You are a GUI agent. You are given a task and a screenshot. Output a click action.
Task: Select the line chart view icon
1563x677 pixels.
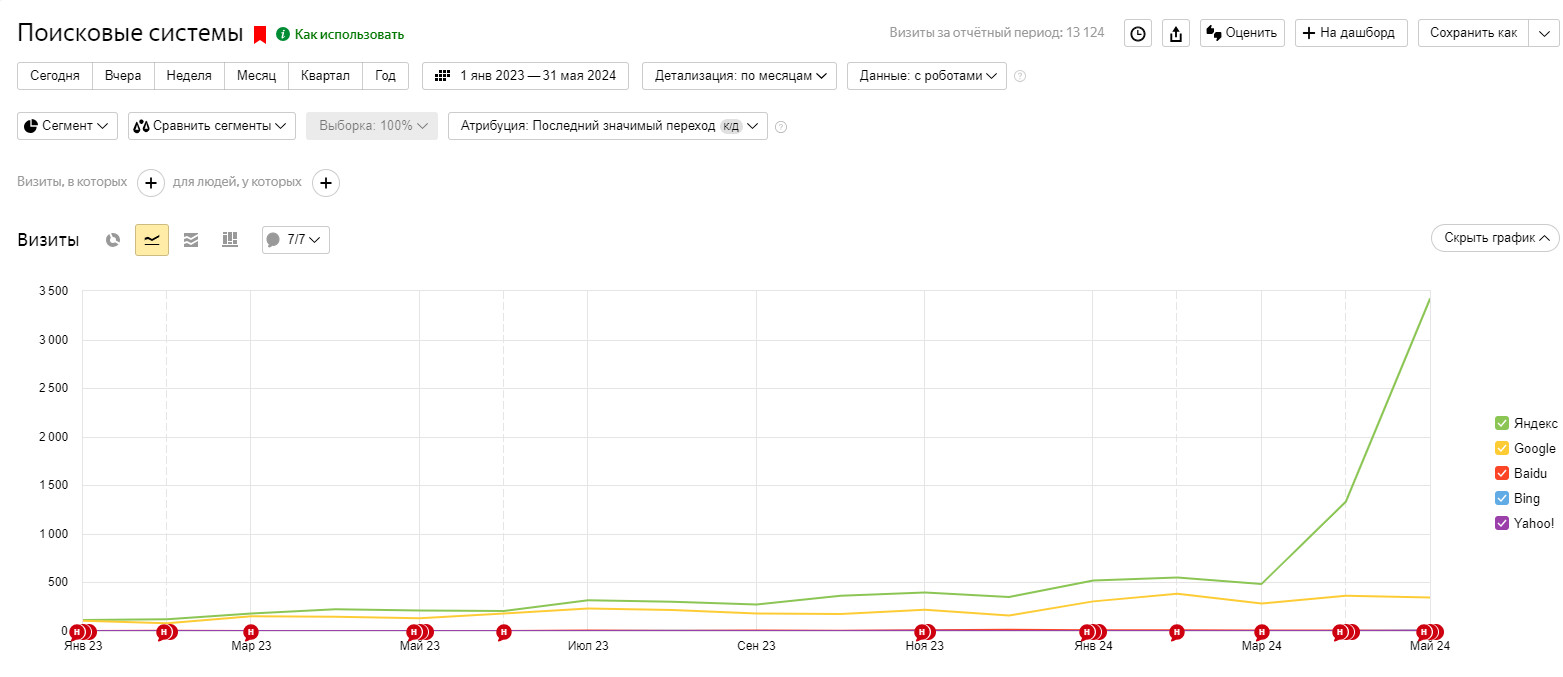[x=152, y=240]
